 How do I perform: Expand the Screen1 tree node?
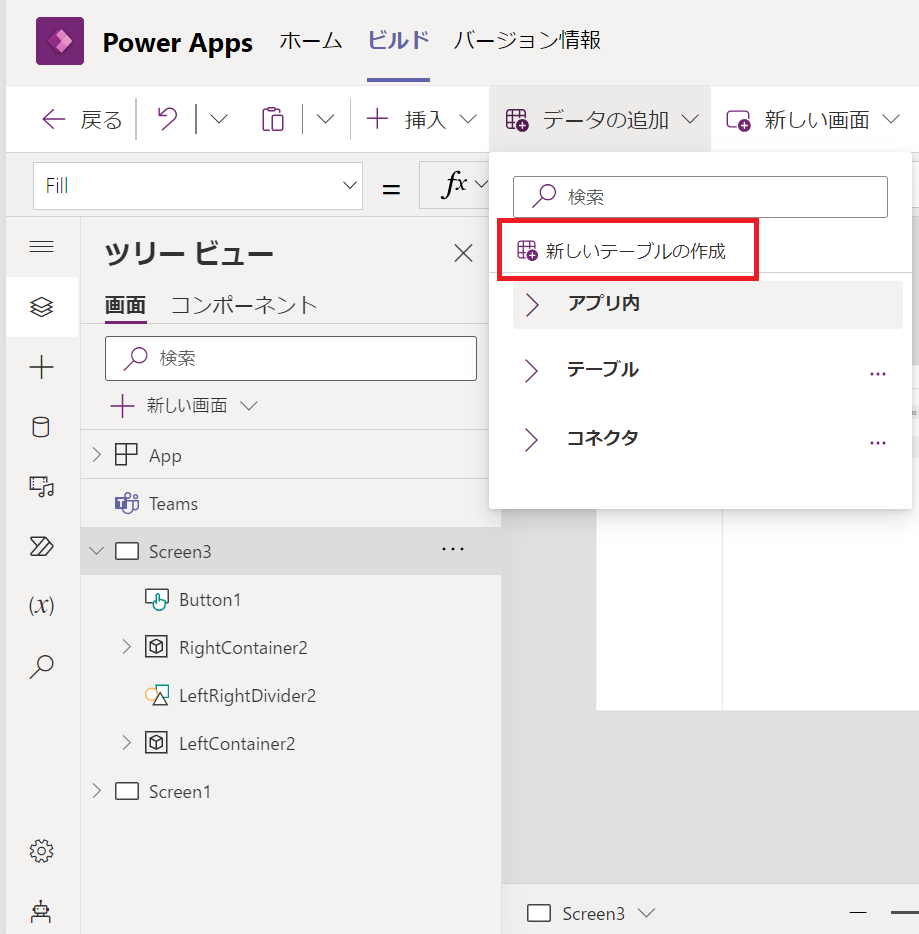(x=96, y=791)
